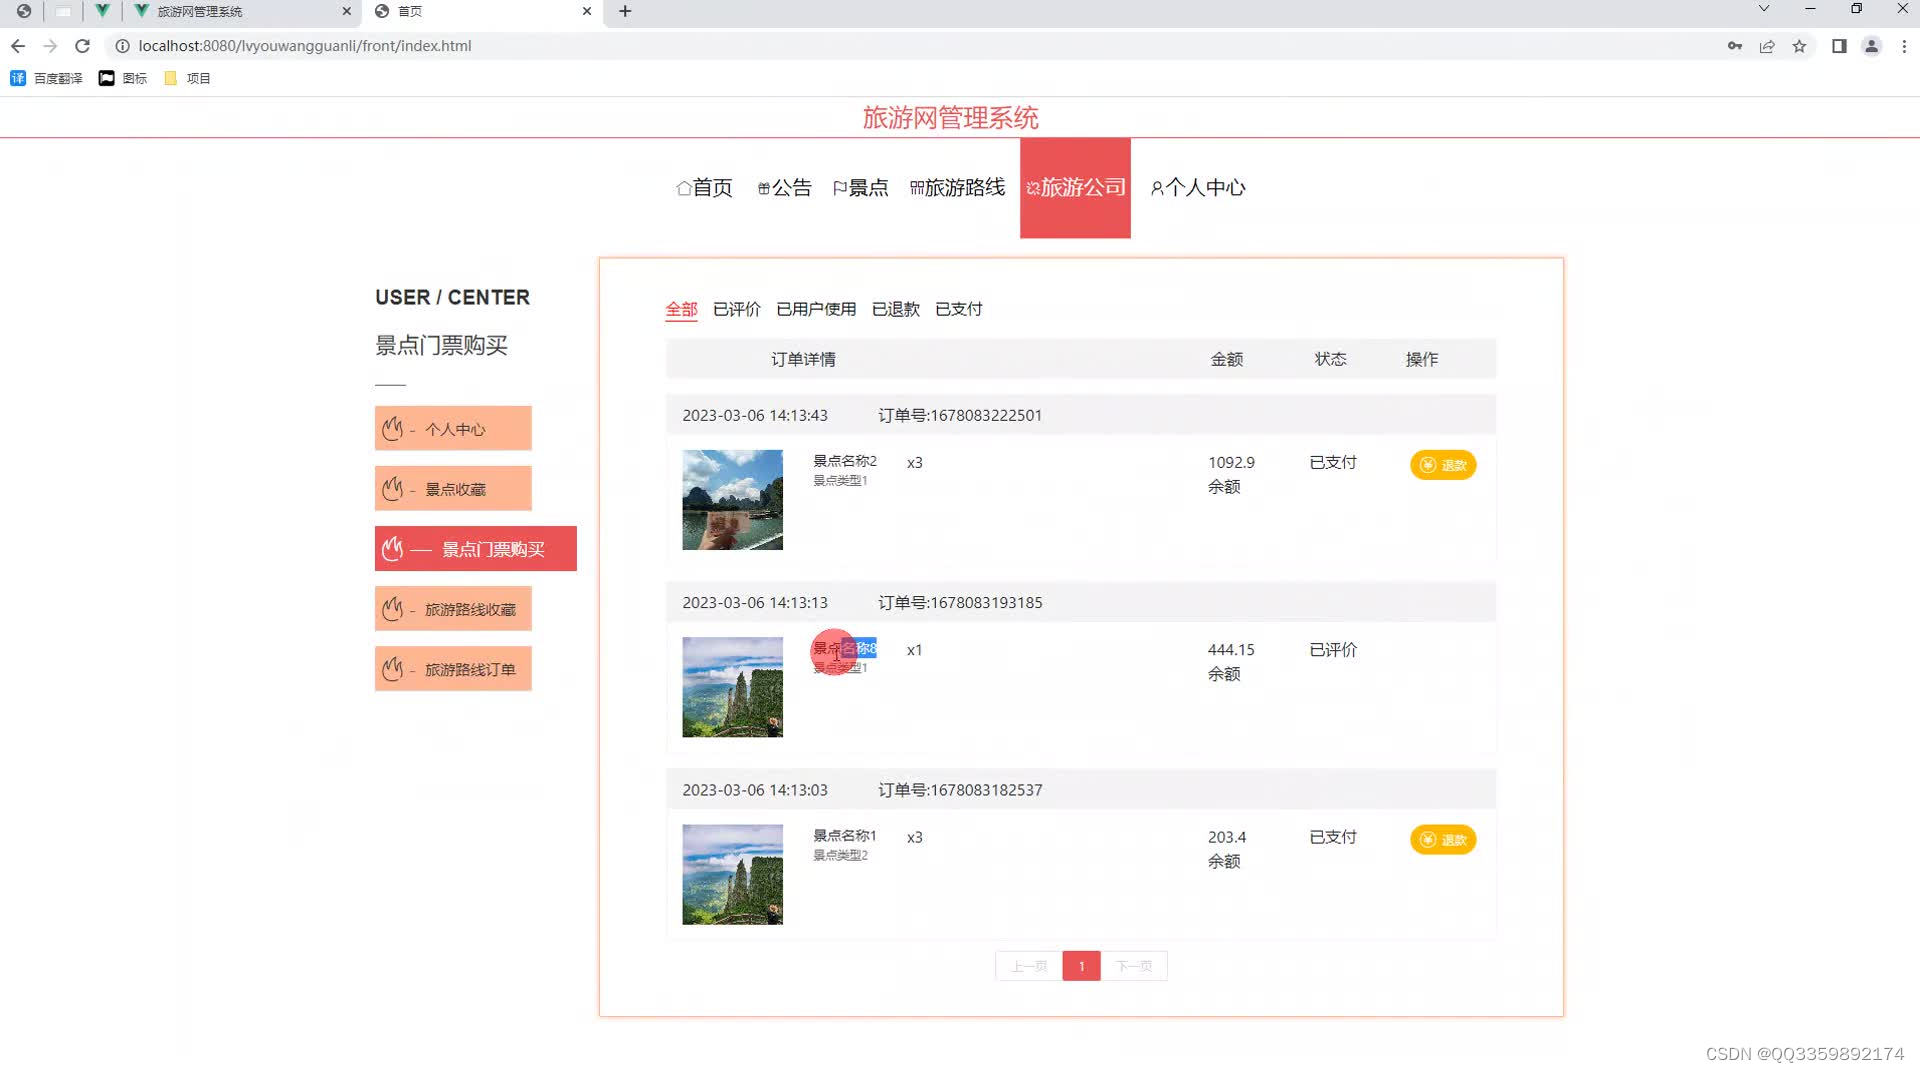1920x1072 pixels.
Task: Open the 公告 menu item
Action: coord(784,188)
